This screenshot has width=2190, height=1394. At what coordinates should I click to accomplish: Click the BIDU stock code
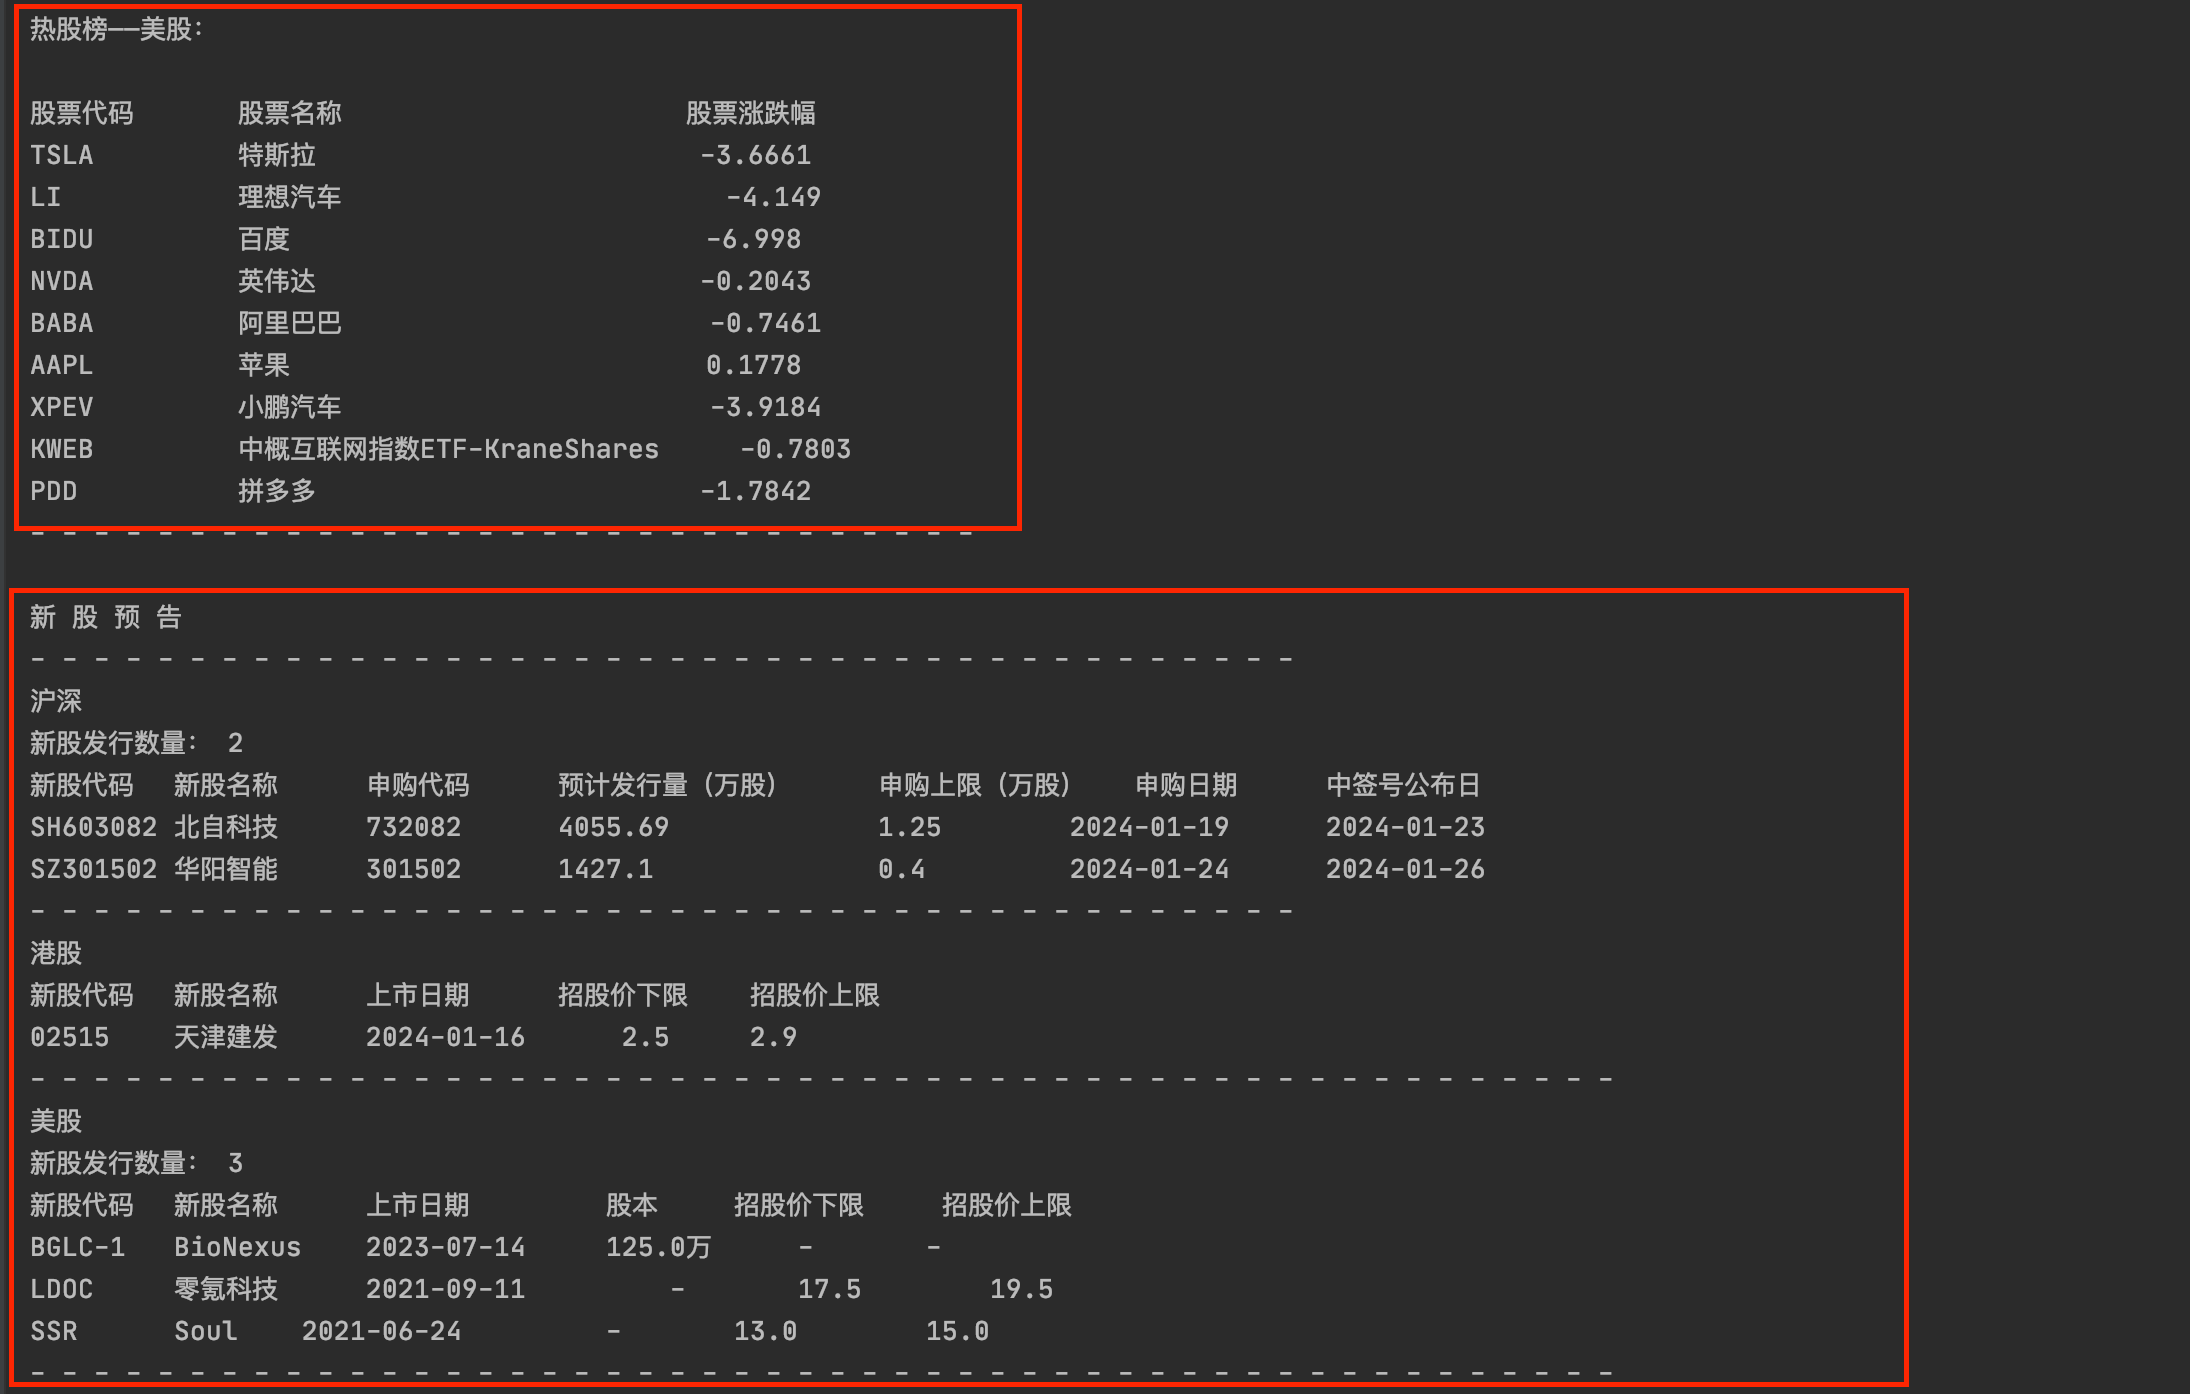click(61, 239)
